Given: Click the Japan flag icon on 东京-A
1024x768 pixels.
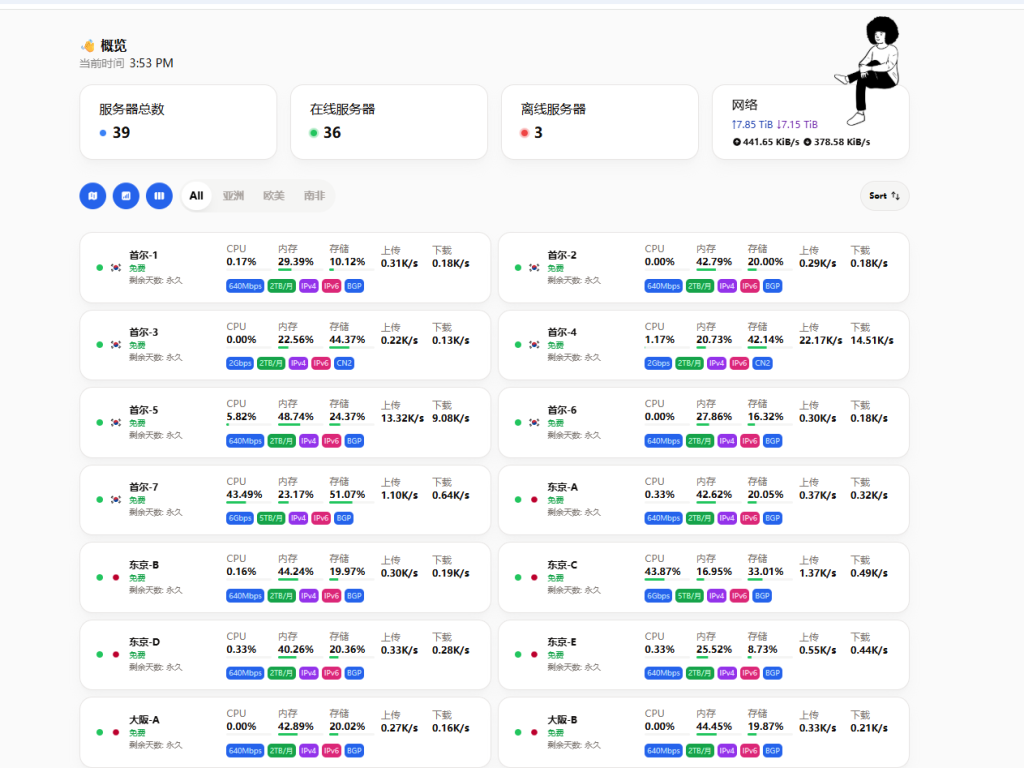Looking at the screenshot, I should (534, 500).
